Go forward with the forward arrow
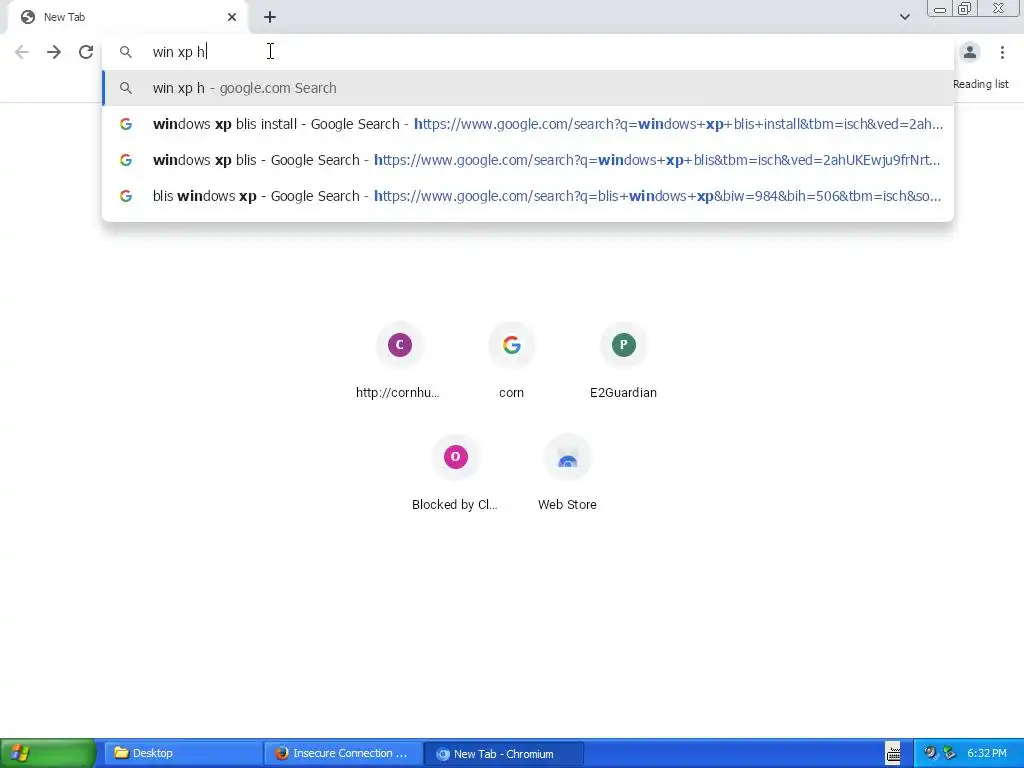Screen dimensions: 1024x768 [54, 52]
